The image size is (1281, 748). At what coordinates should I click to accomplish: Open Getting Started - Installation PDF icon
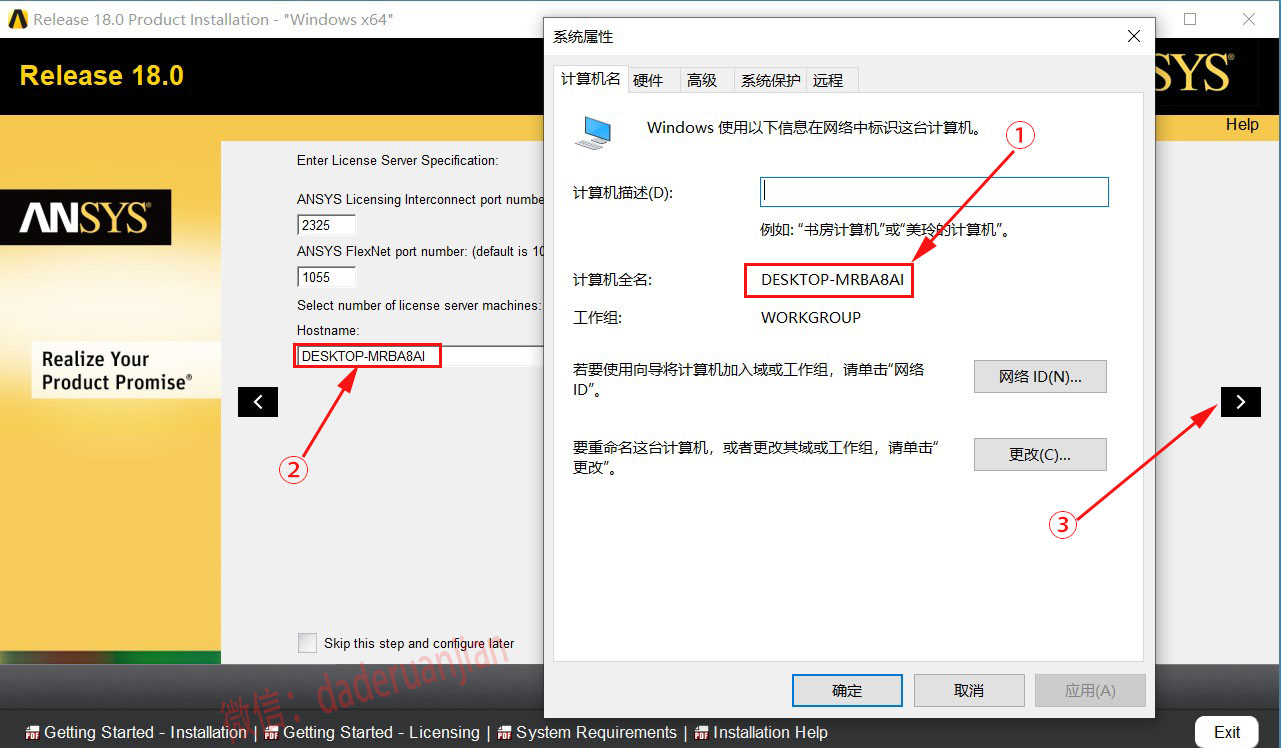tap(33, 733)
